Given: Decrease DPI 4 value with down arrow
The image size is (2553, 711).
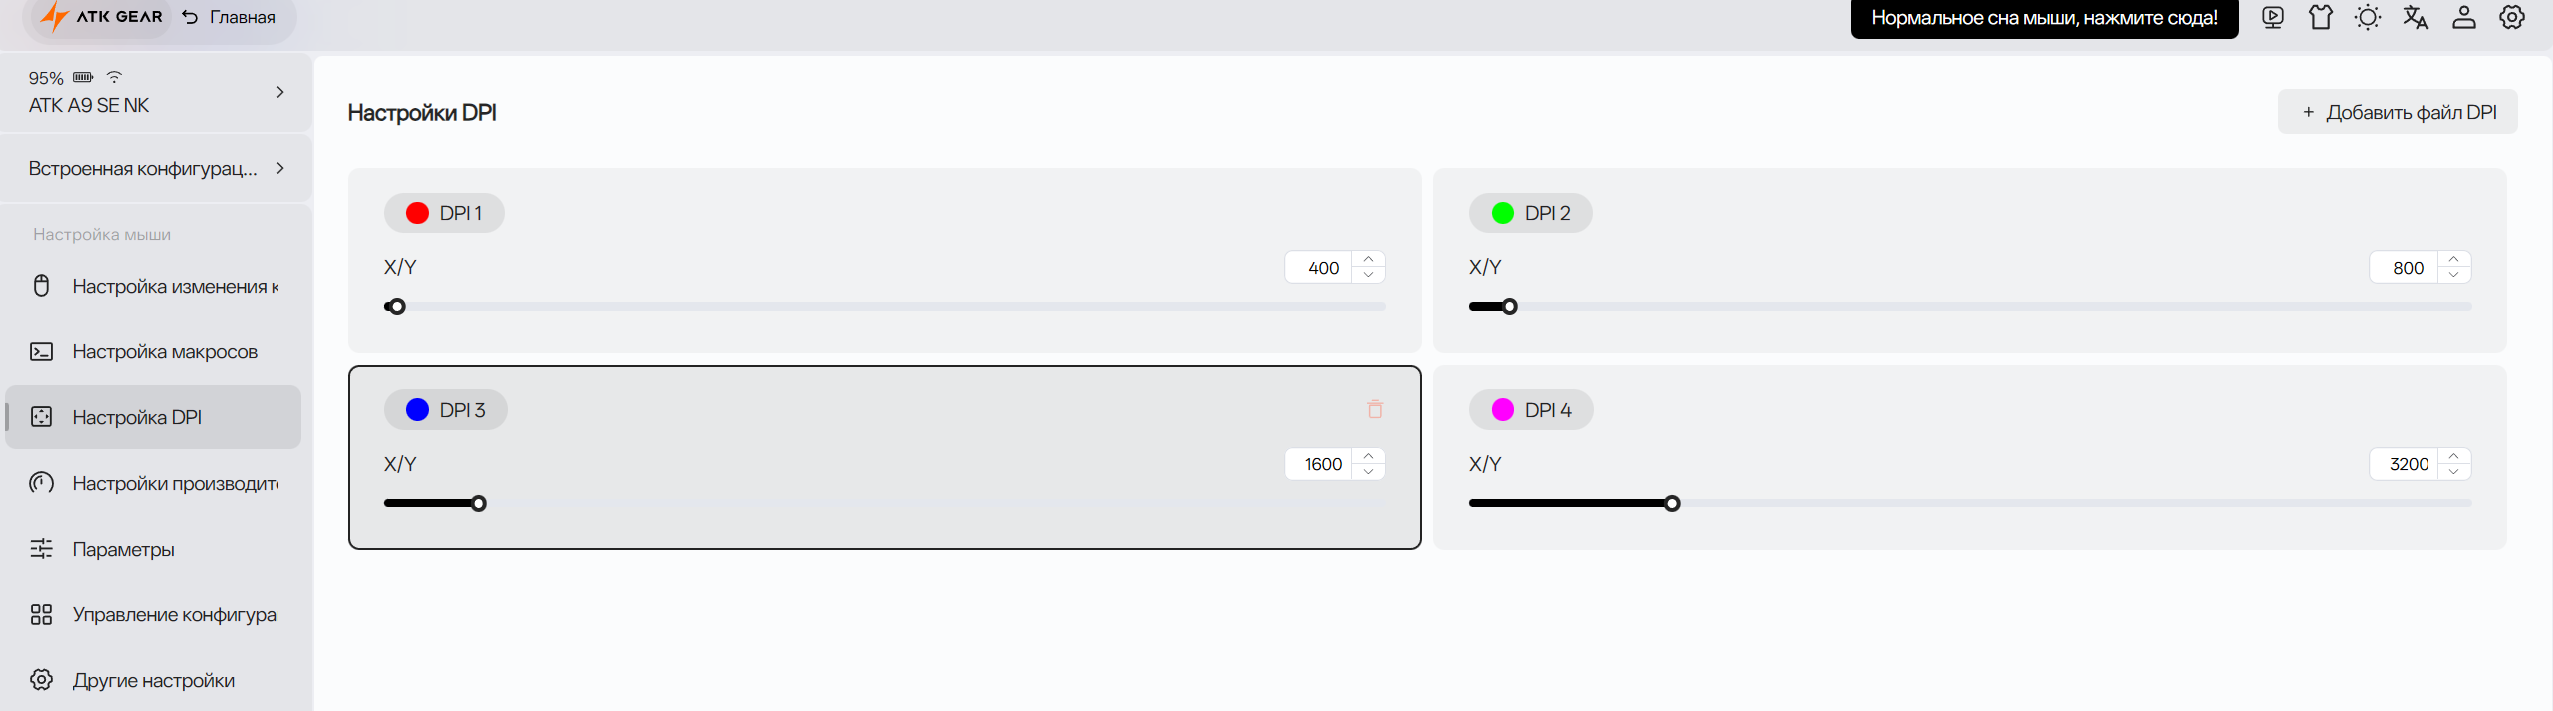Looking at the screenshot, I should 2453,471.
